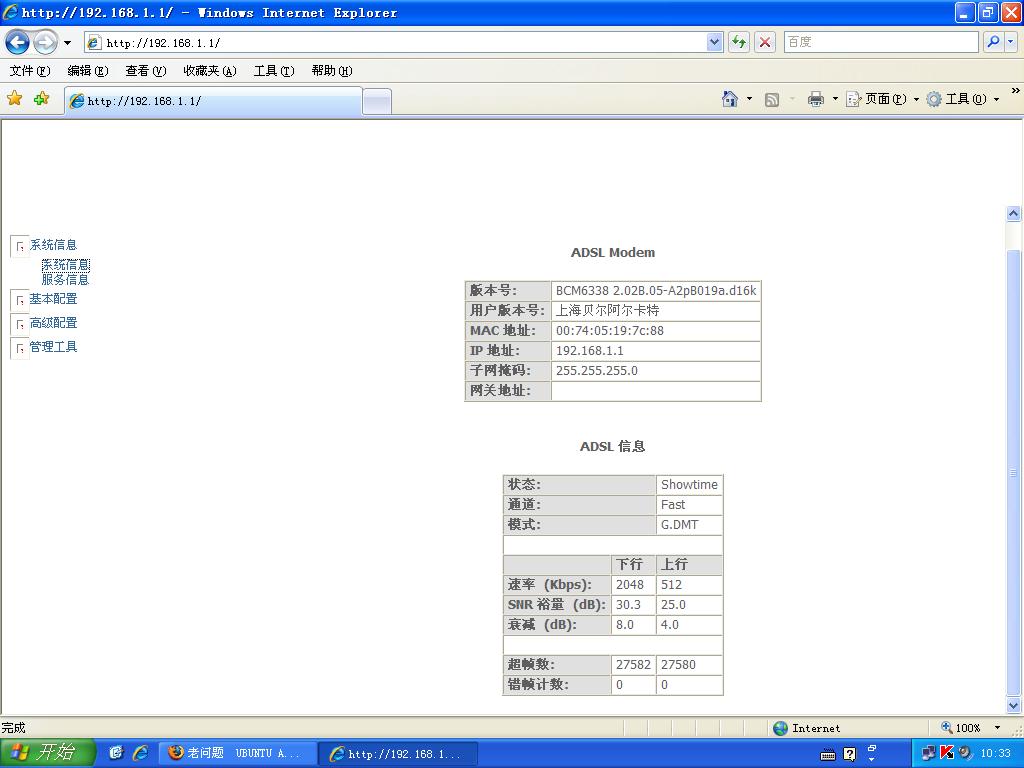
Task: Open the Home button dropdown arrow
Action: tap(749, 99)
